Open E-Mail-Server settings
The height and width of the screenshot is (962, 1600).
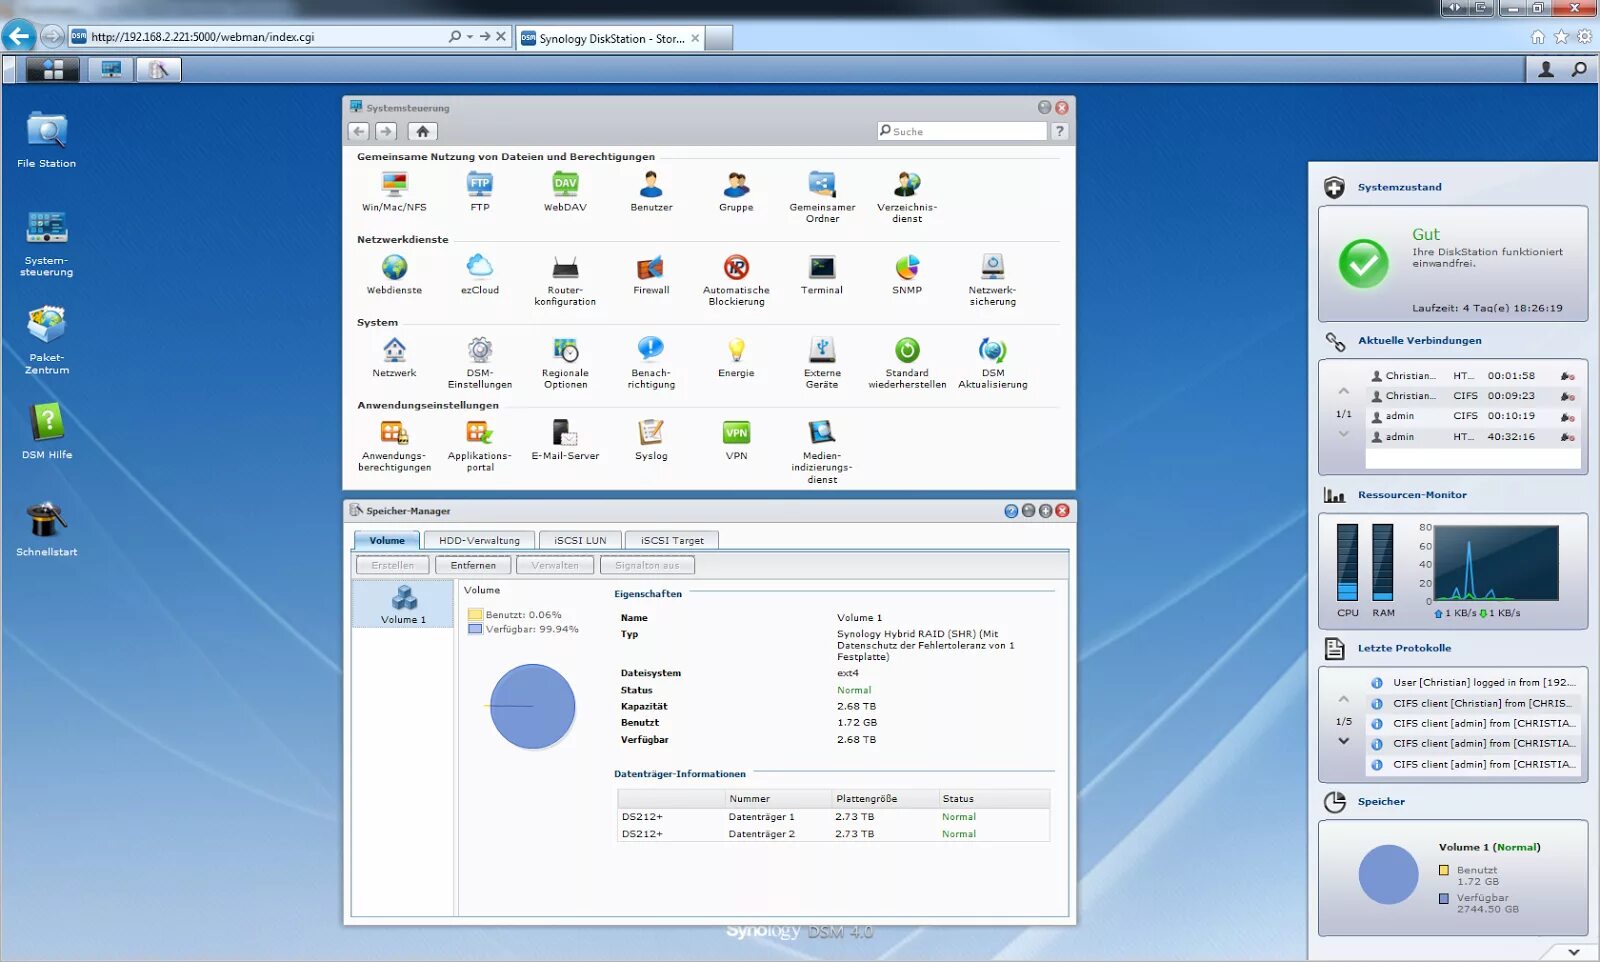(565, 441)
